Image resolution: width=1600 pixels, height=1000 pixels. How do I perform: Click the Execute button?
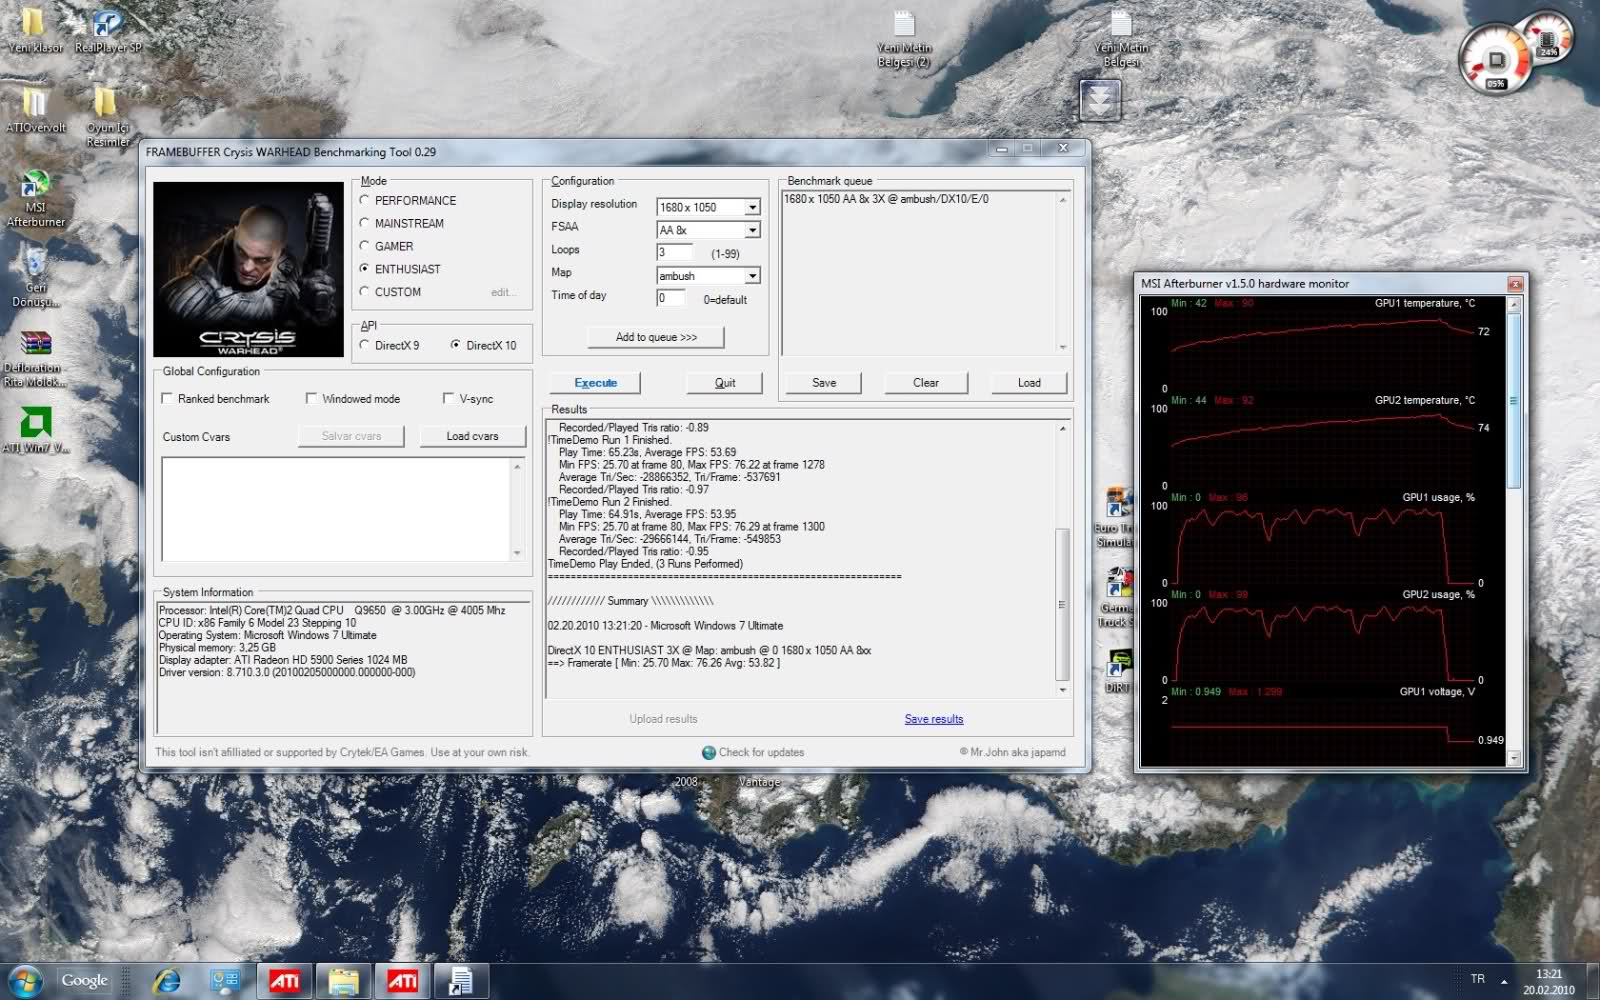(x=595, y=383)
